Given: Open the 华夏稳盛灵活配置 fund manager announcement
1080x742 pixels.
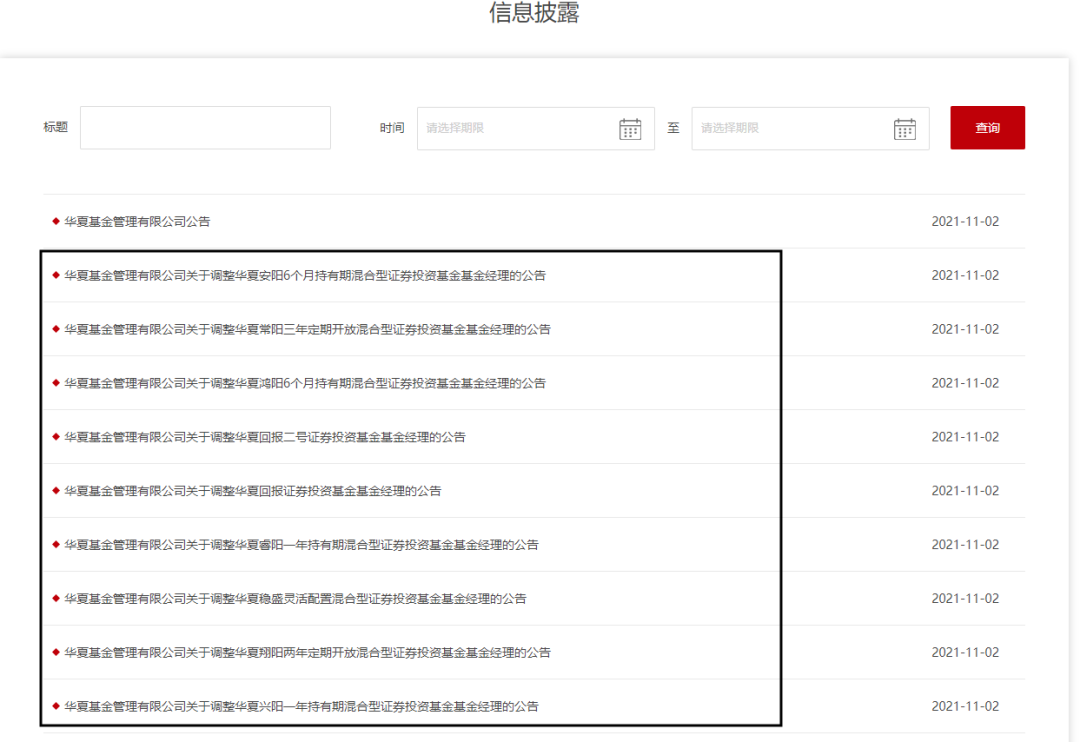Looking at the screenshot, I should (295, 599).
